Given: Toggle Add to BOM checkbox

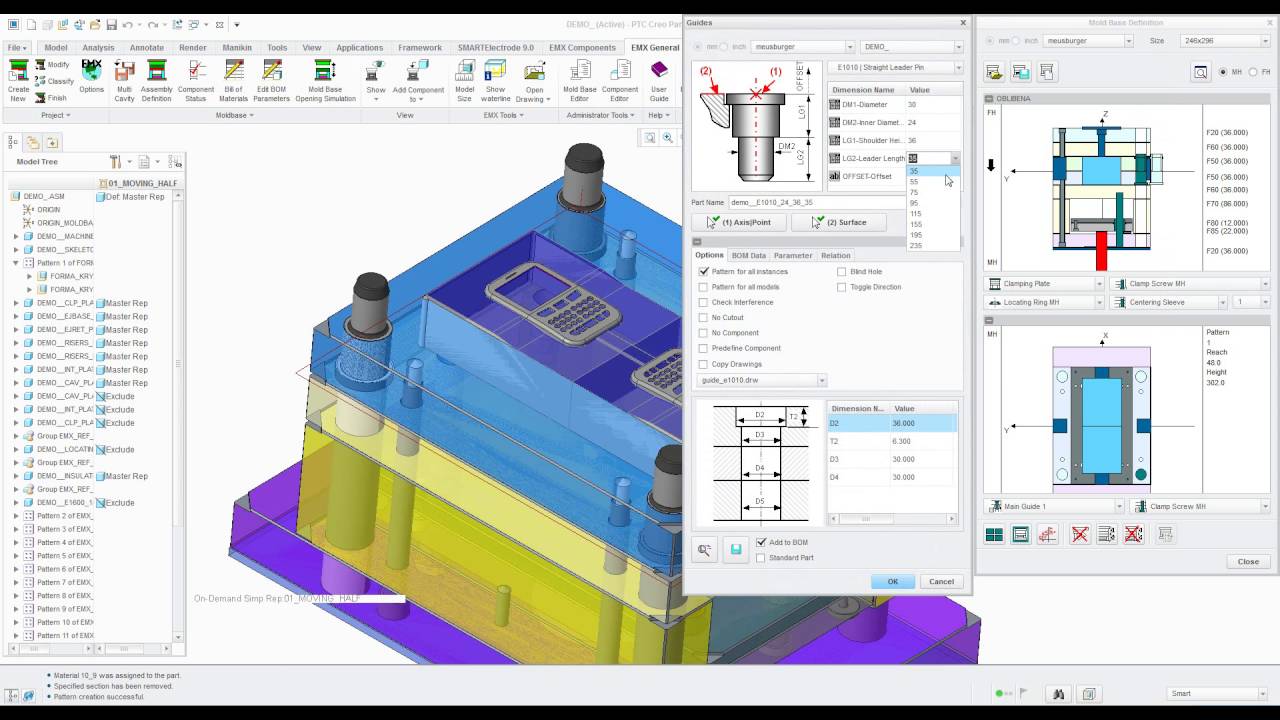Looking at the screenshot, I should coord(762,542).
